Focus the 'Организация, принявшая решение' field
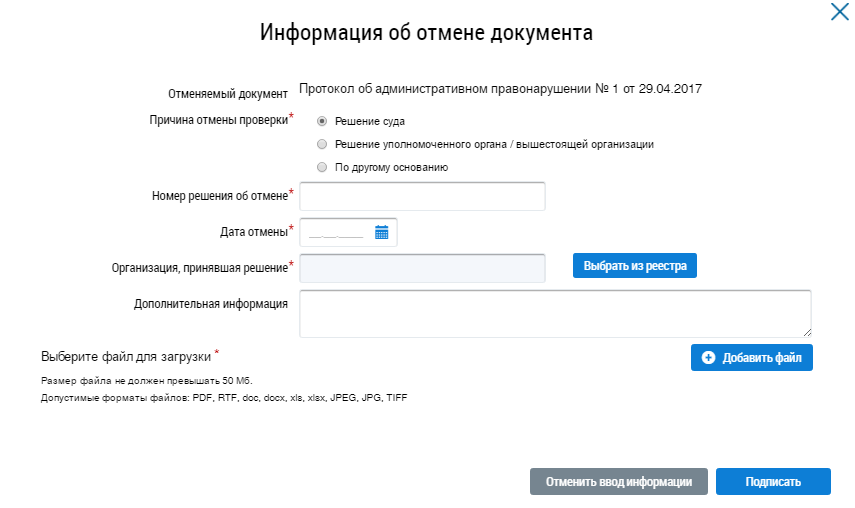Screen dimensions: 855x508 (x=422, y=268)
